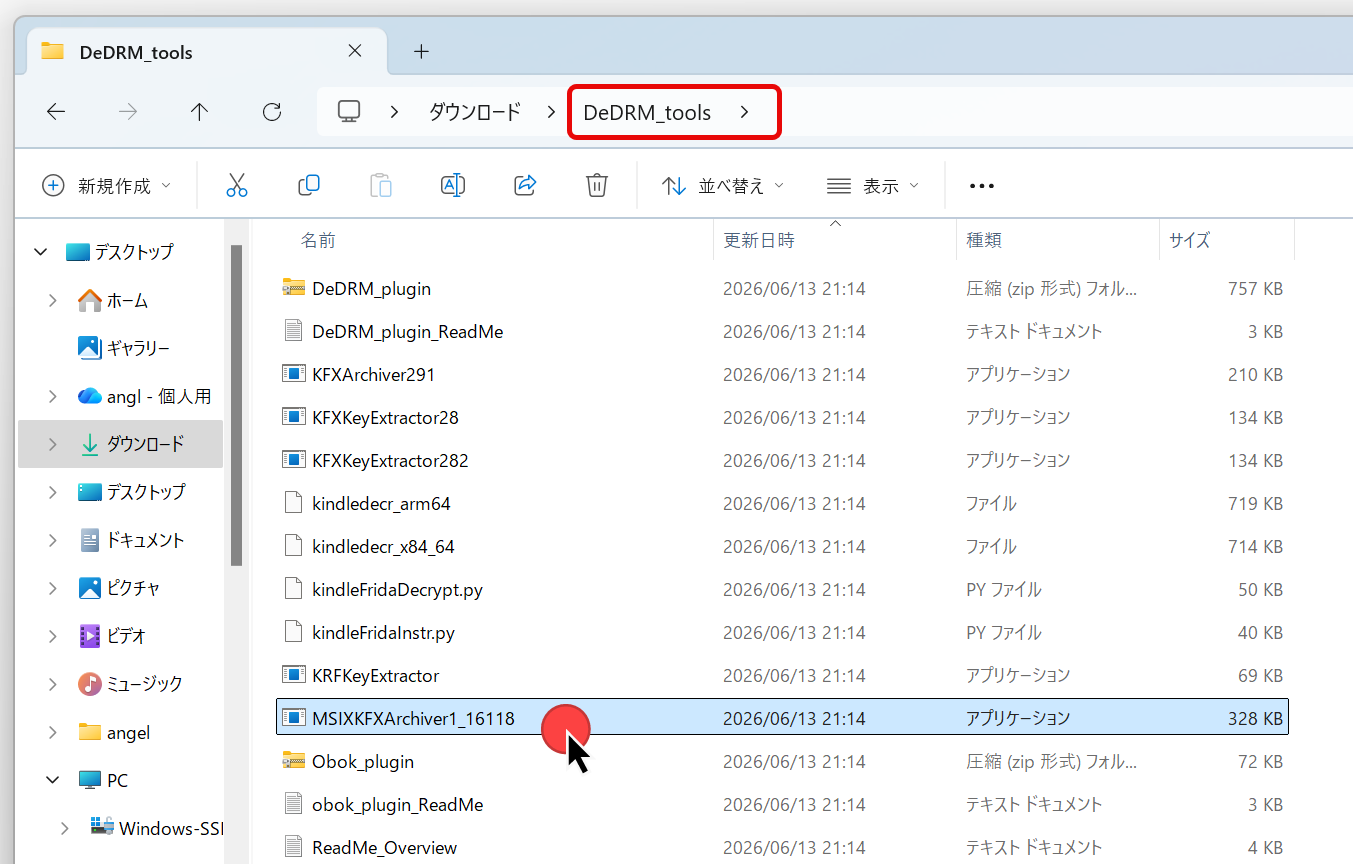This screenshot has width=1353, height=864.
Task: Click the kindleFridaDecrypt.py file icon
Action: (293, 589)
